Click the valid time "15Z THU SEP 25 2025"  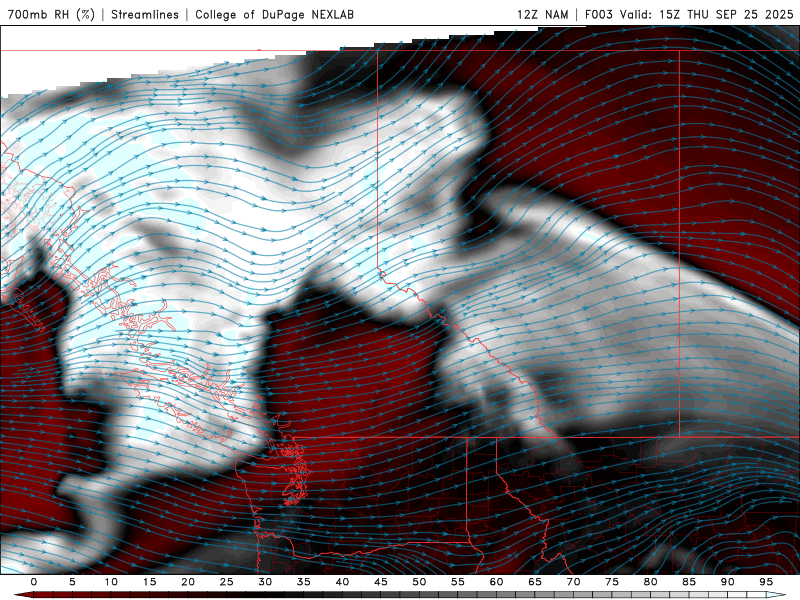coord(727,14)
